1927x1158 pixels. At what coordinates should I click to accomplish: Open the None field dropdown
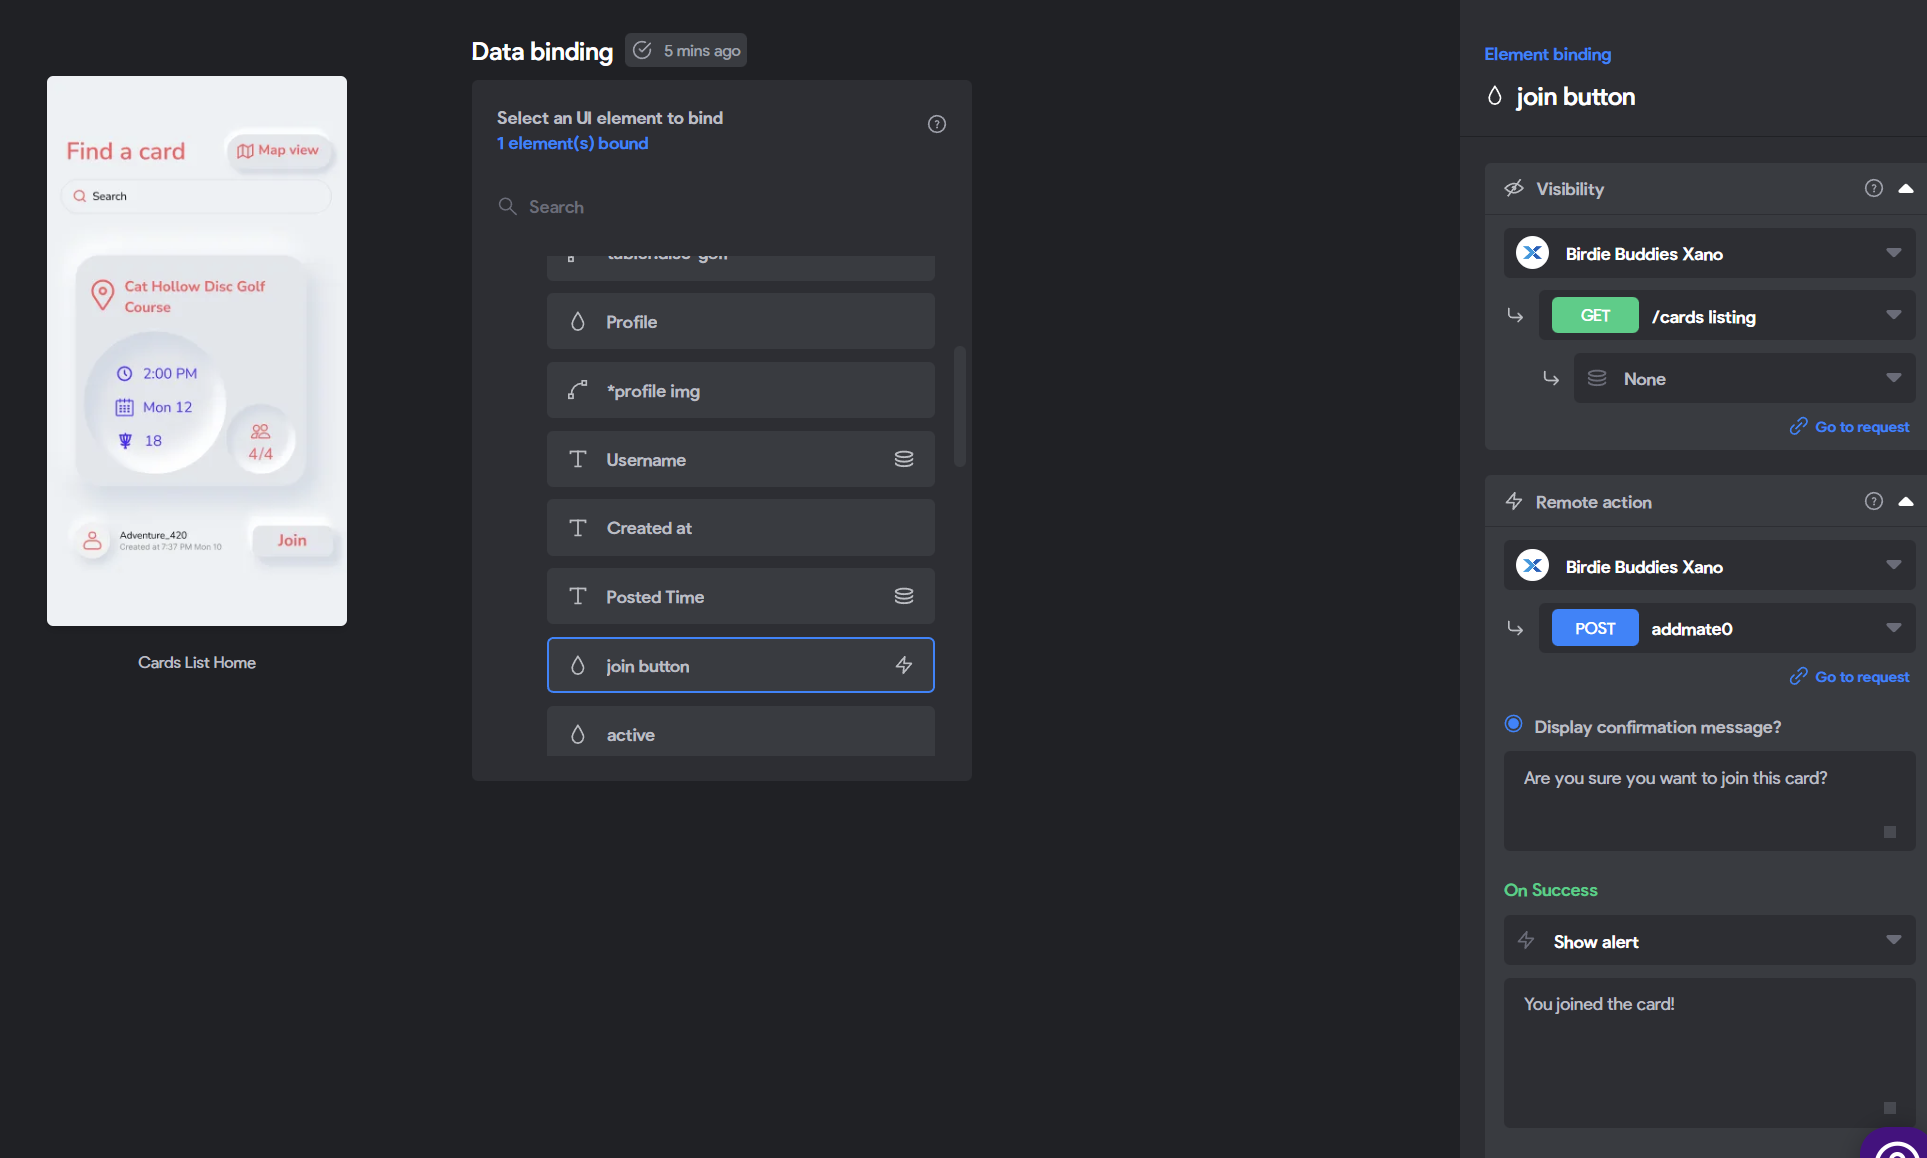(x=1744, y=378)
